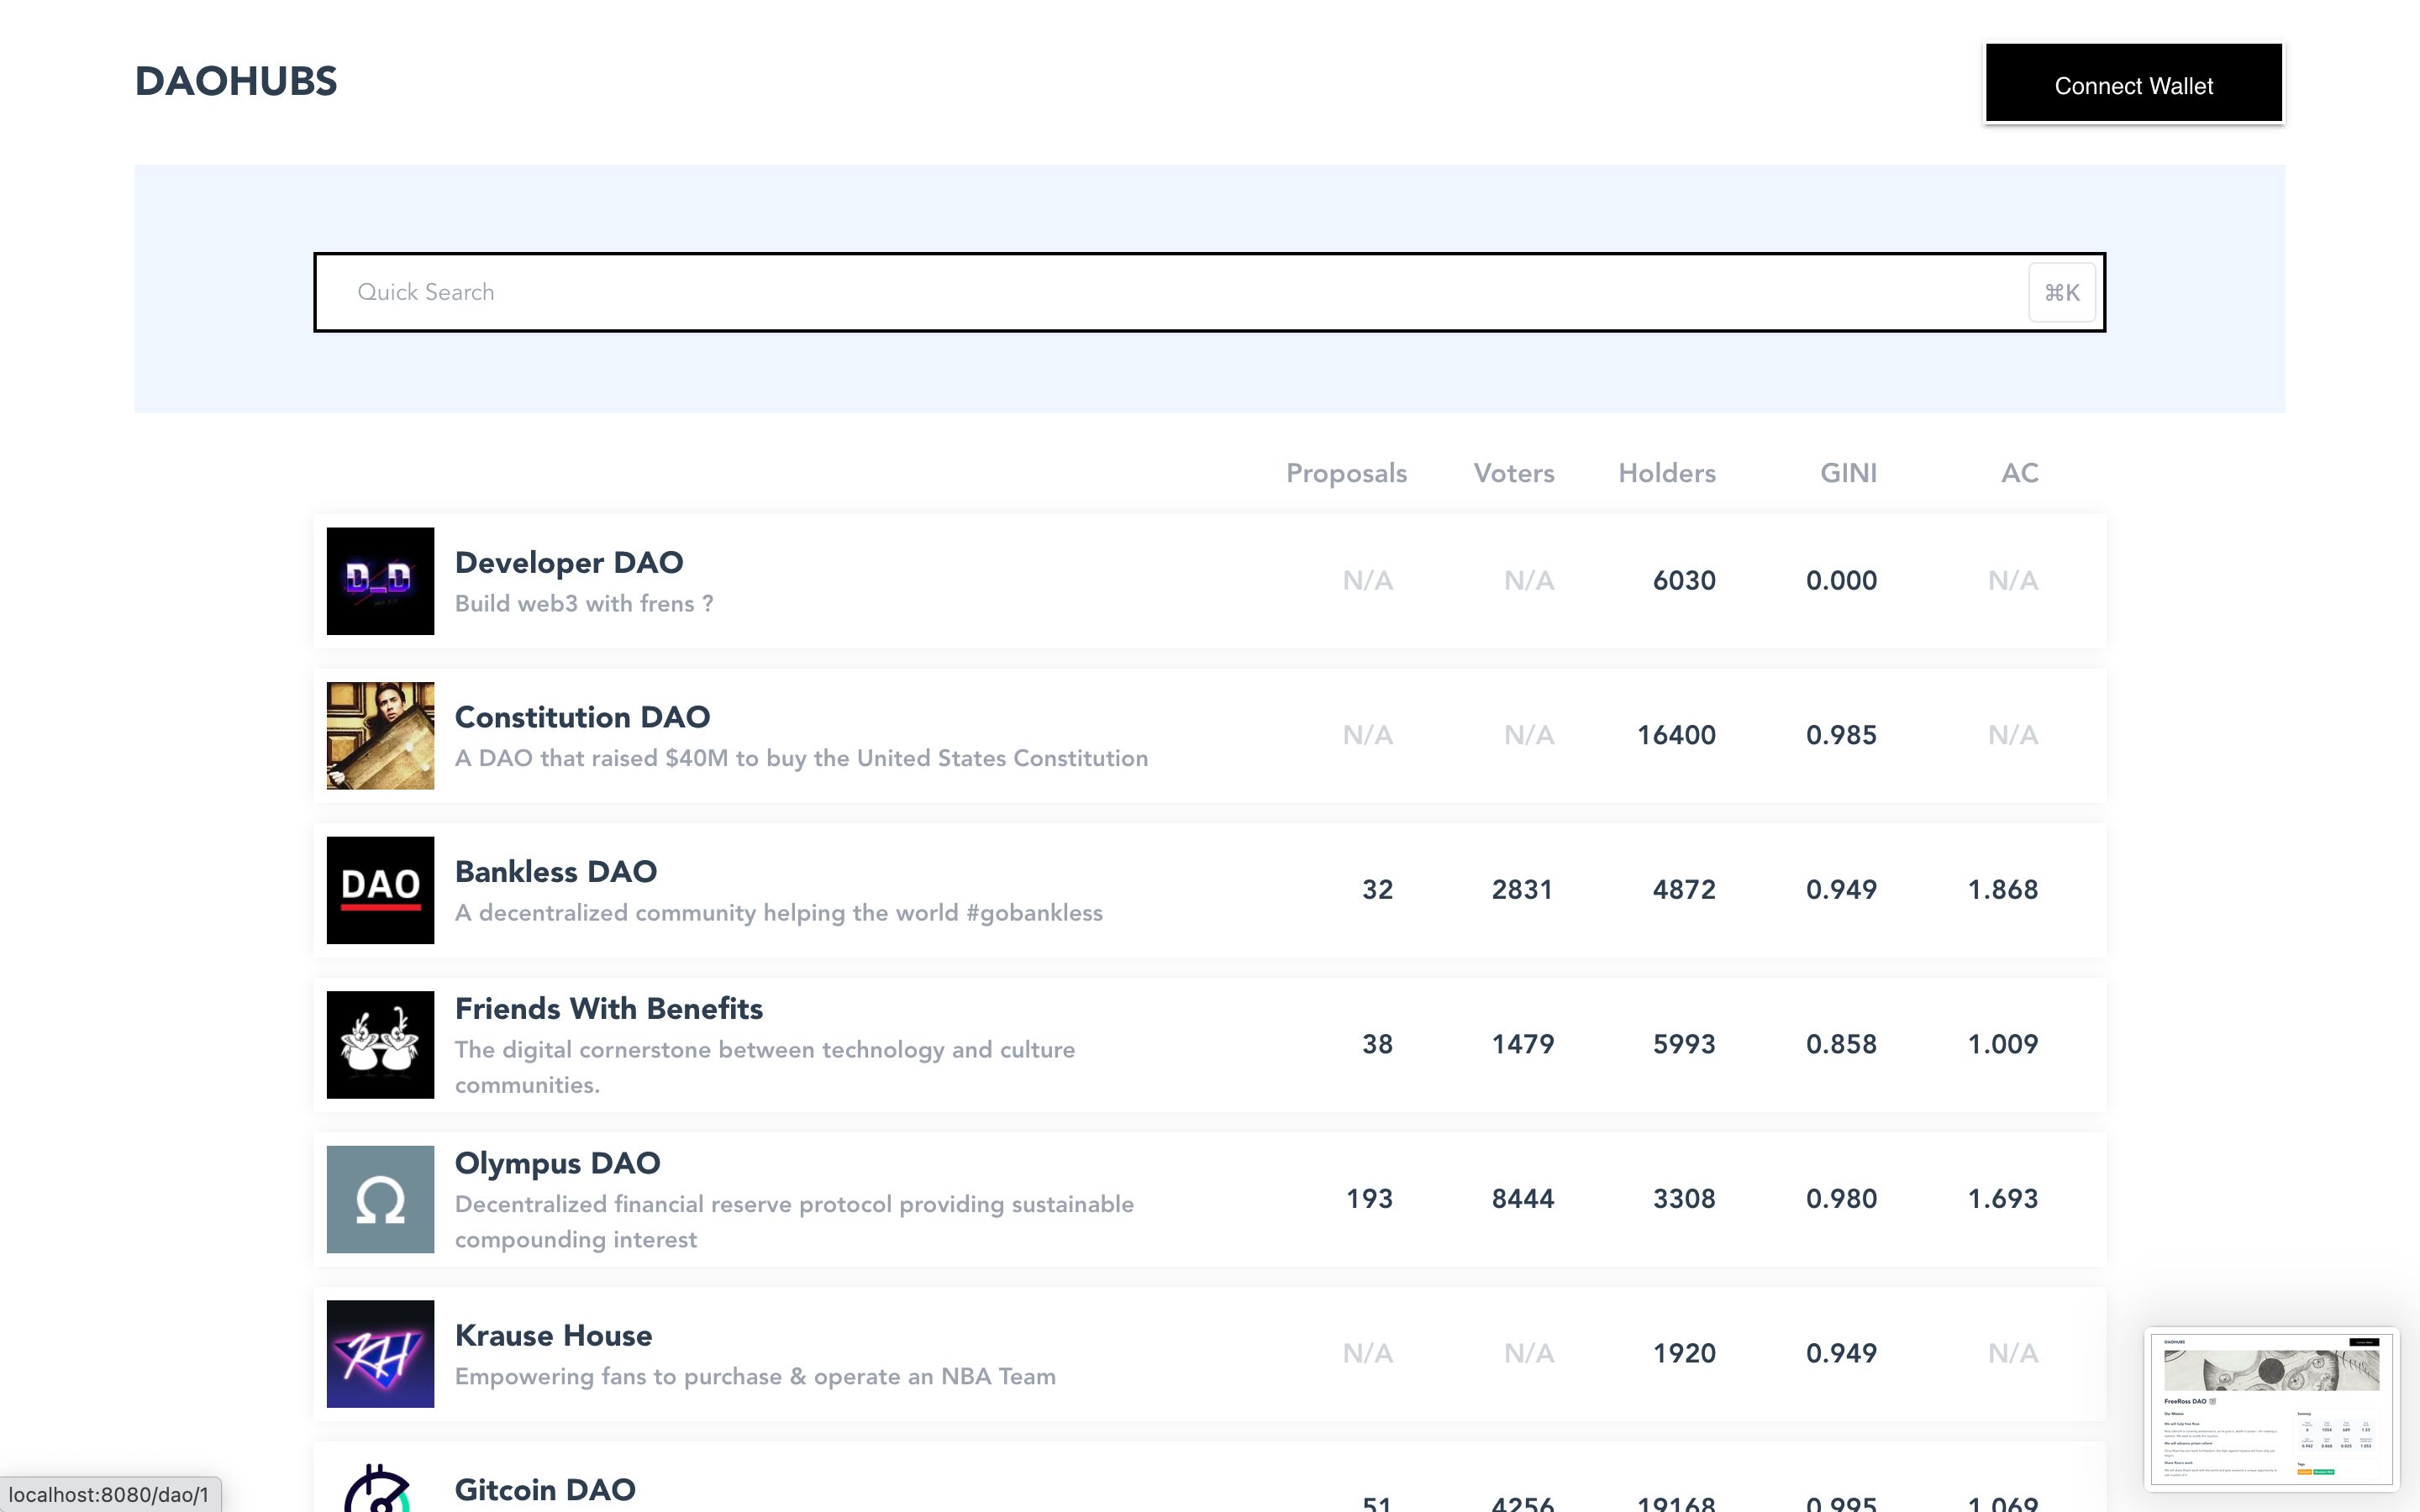Click Bankless DAO voters value 2831
The image size is (2420, 1512).
(1522, 890)
